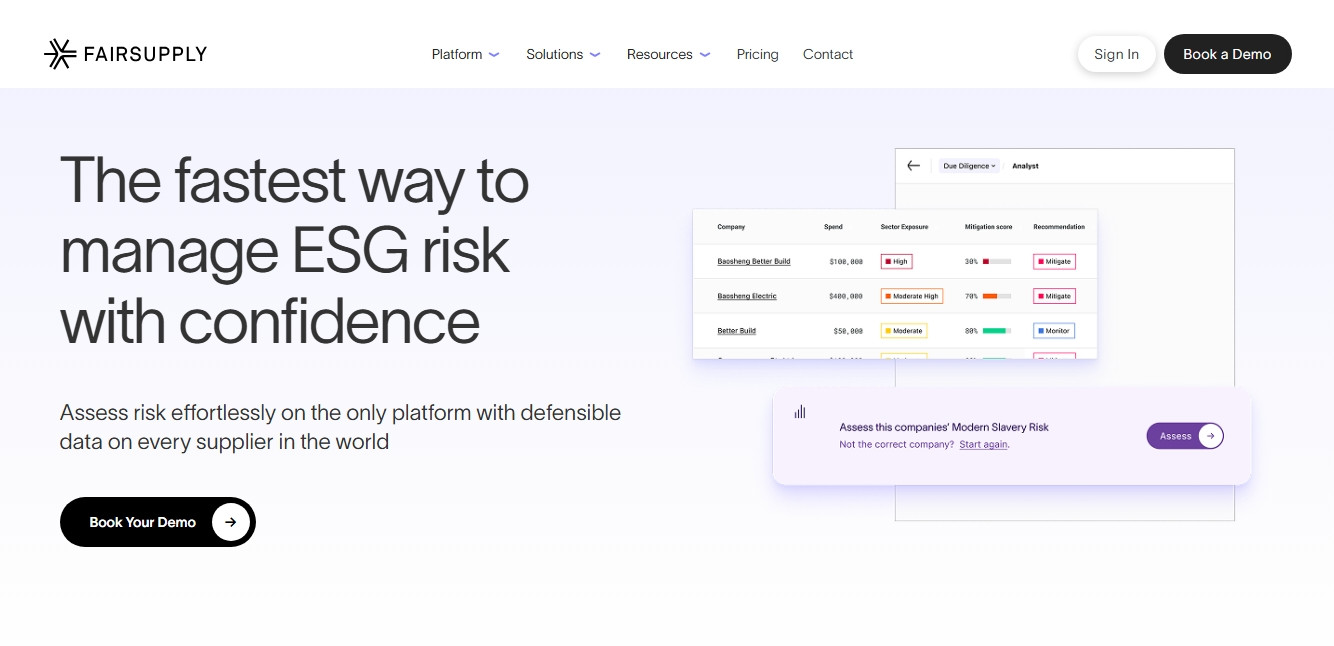Click the Sign In button
Screen dimensions: 1334x646
pyautogui.click(x=1116, y=54)
